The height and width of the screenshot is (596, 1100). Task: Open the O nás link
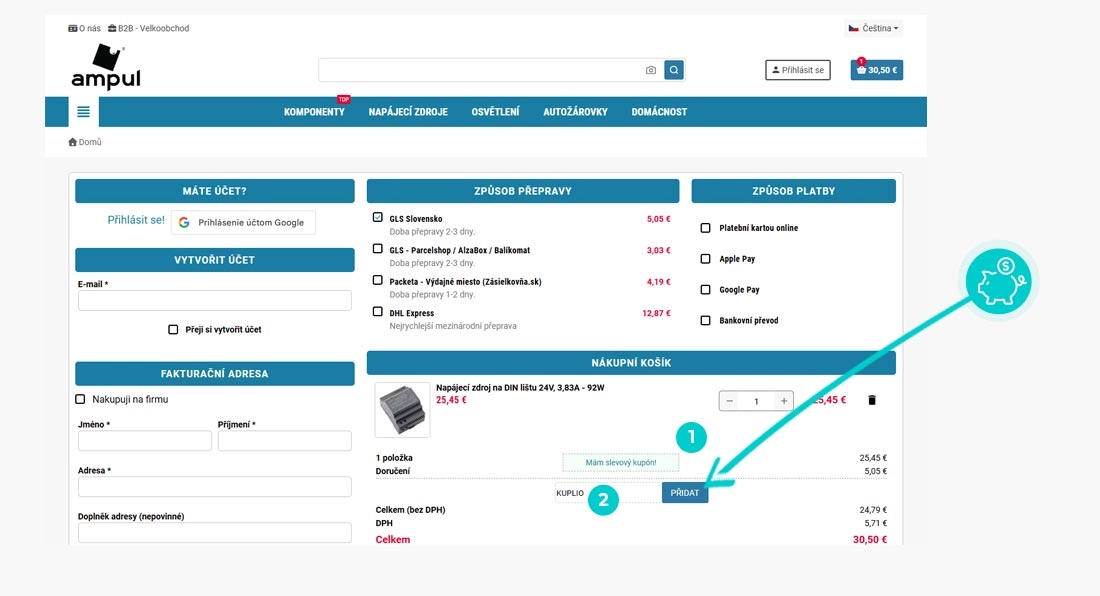tap(84, 29)
